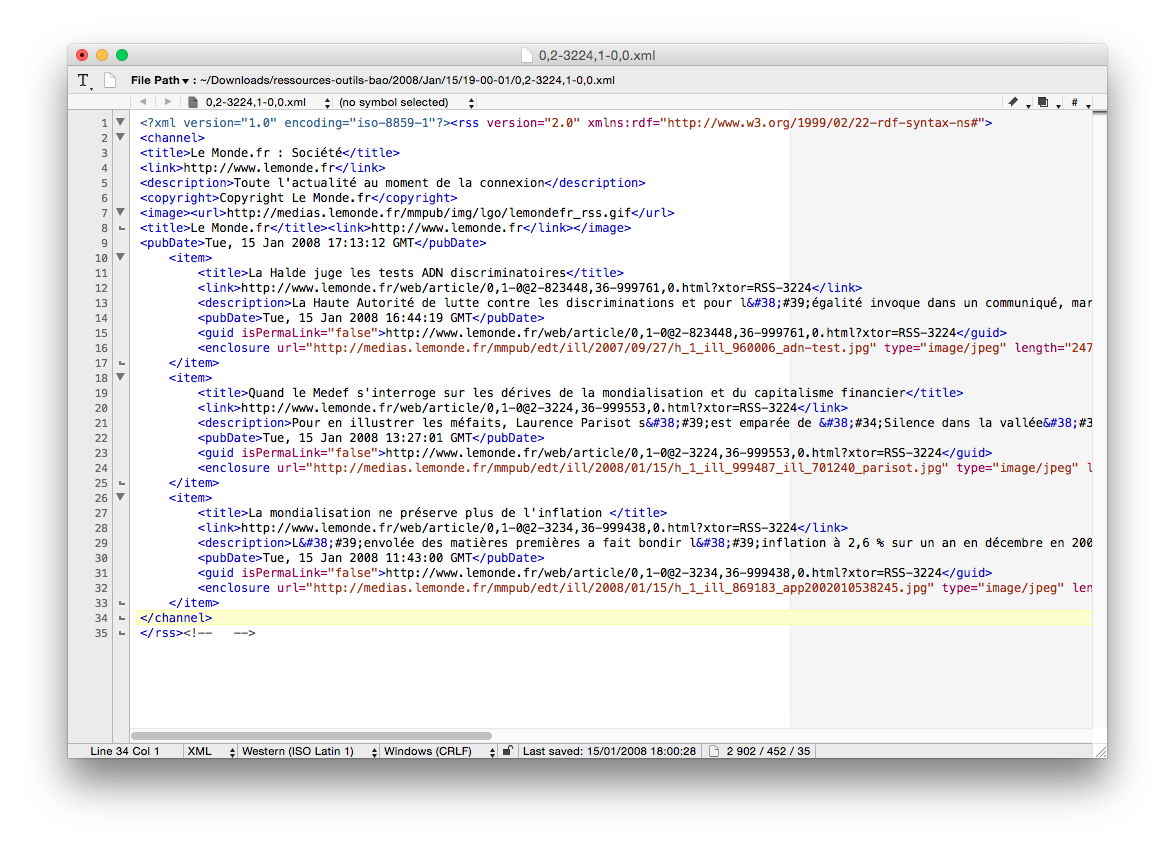Click the yellow minimize window button

point(102,55)
